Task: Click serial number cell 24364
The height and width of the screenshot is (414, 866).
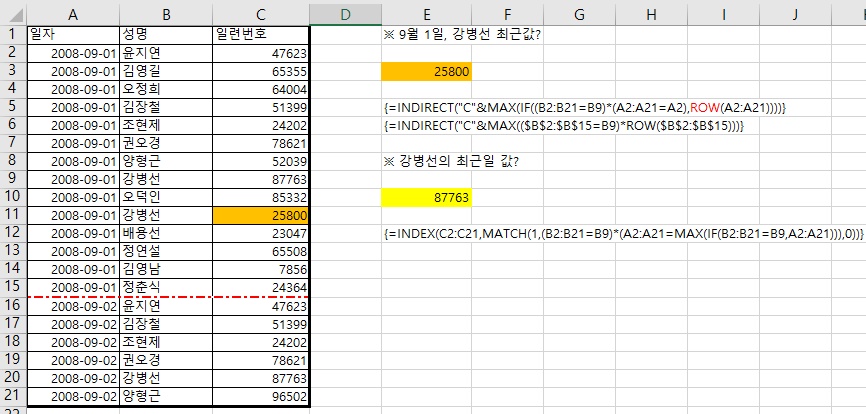Action: pos(261,287)
